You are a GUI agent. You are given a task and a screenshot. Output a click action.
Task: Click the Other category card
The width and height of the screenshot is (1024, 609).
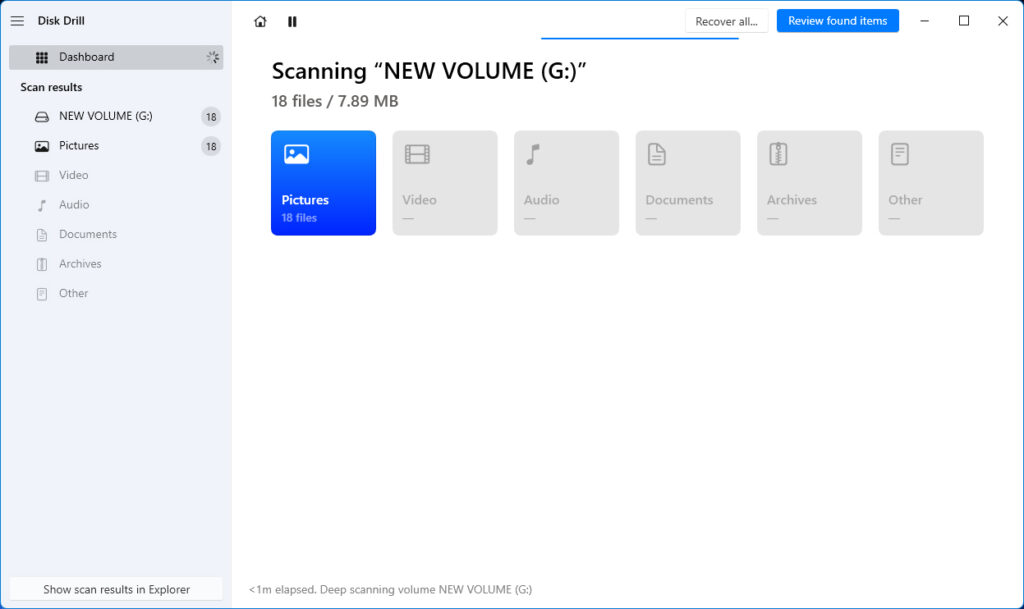pos(930,182)
